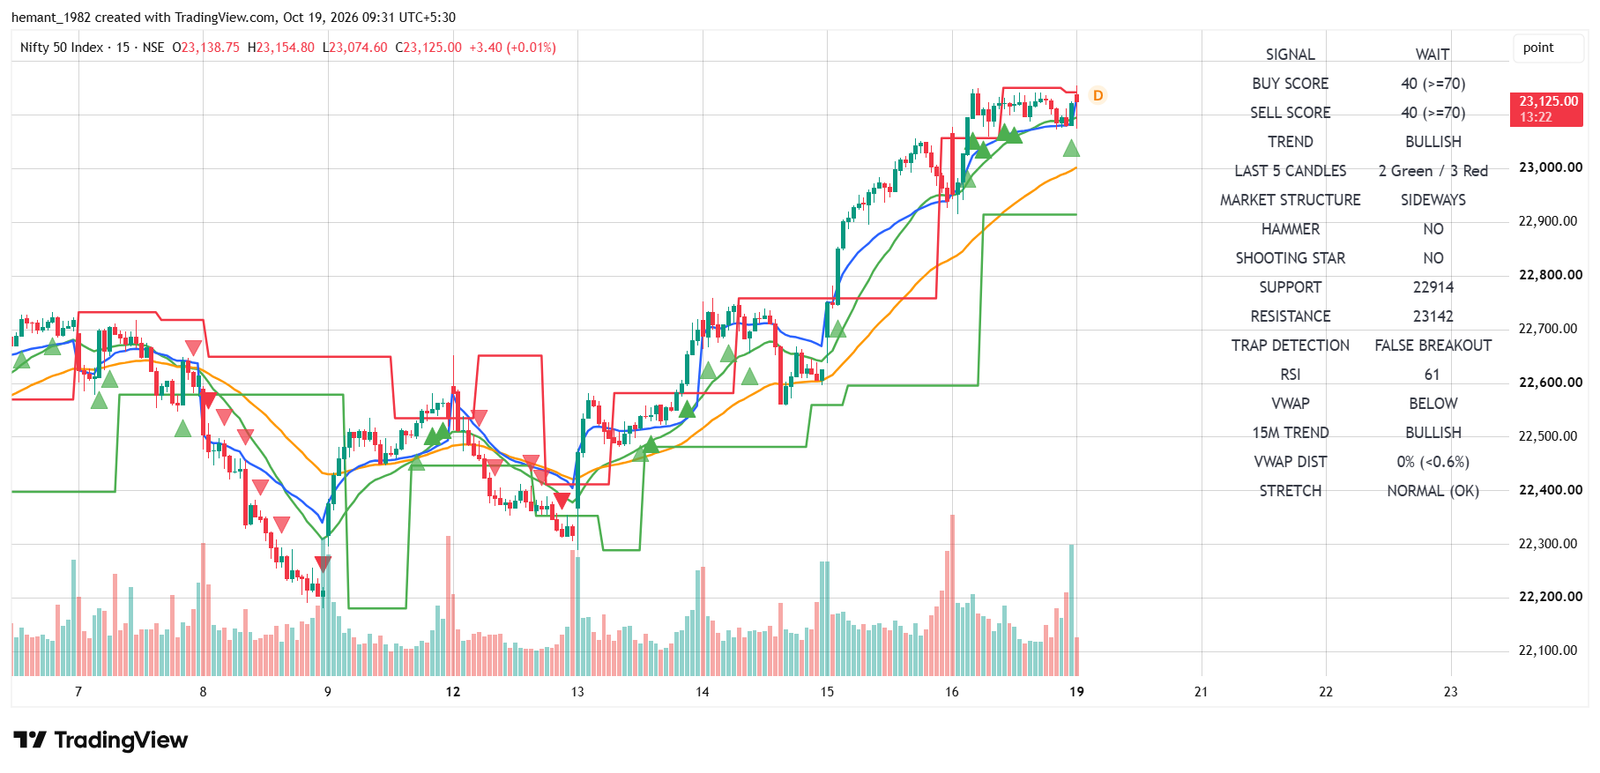Click the SUPPORT value 22914

pos(1432,288)
